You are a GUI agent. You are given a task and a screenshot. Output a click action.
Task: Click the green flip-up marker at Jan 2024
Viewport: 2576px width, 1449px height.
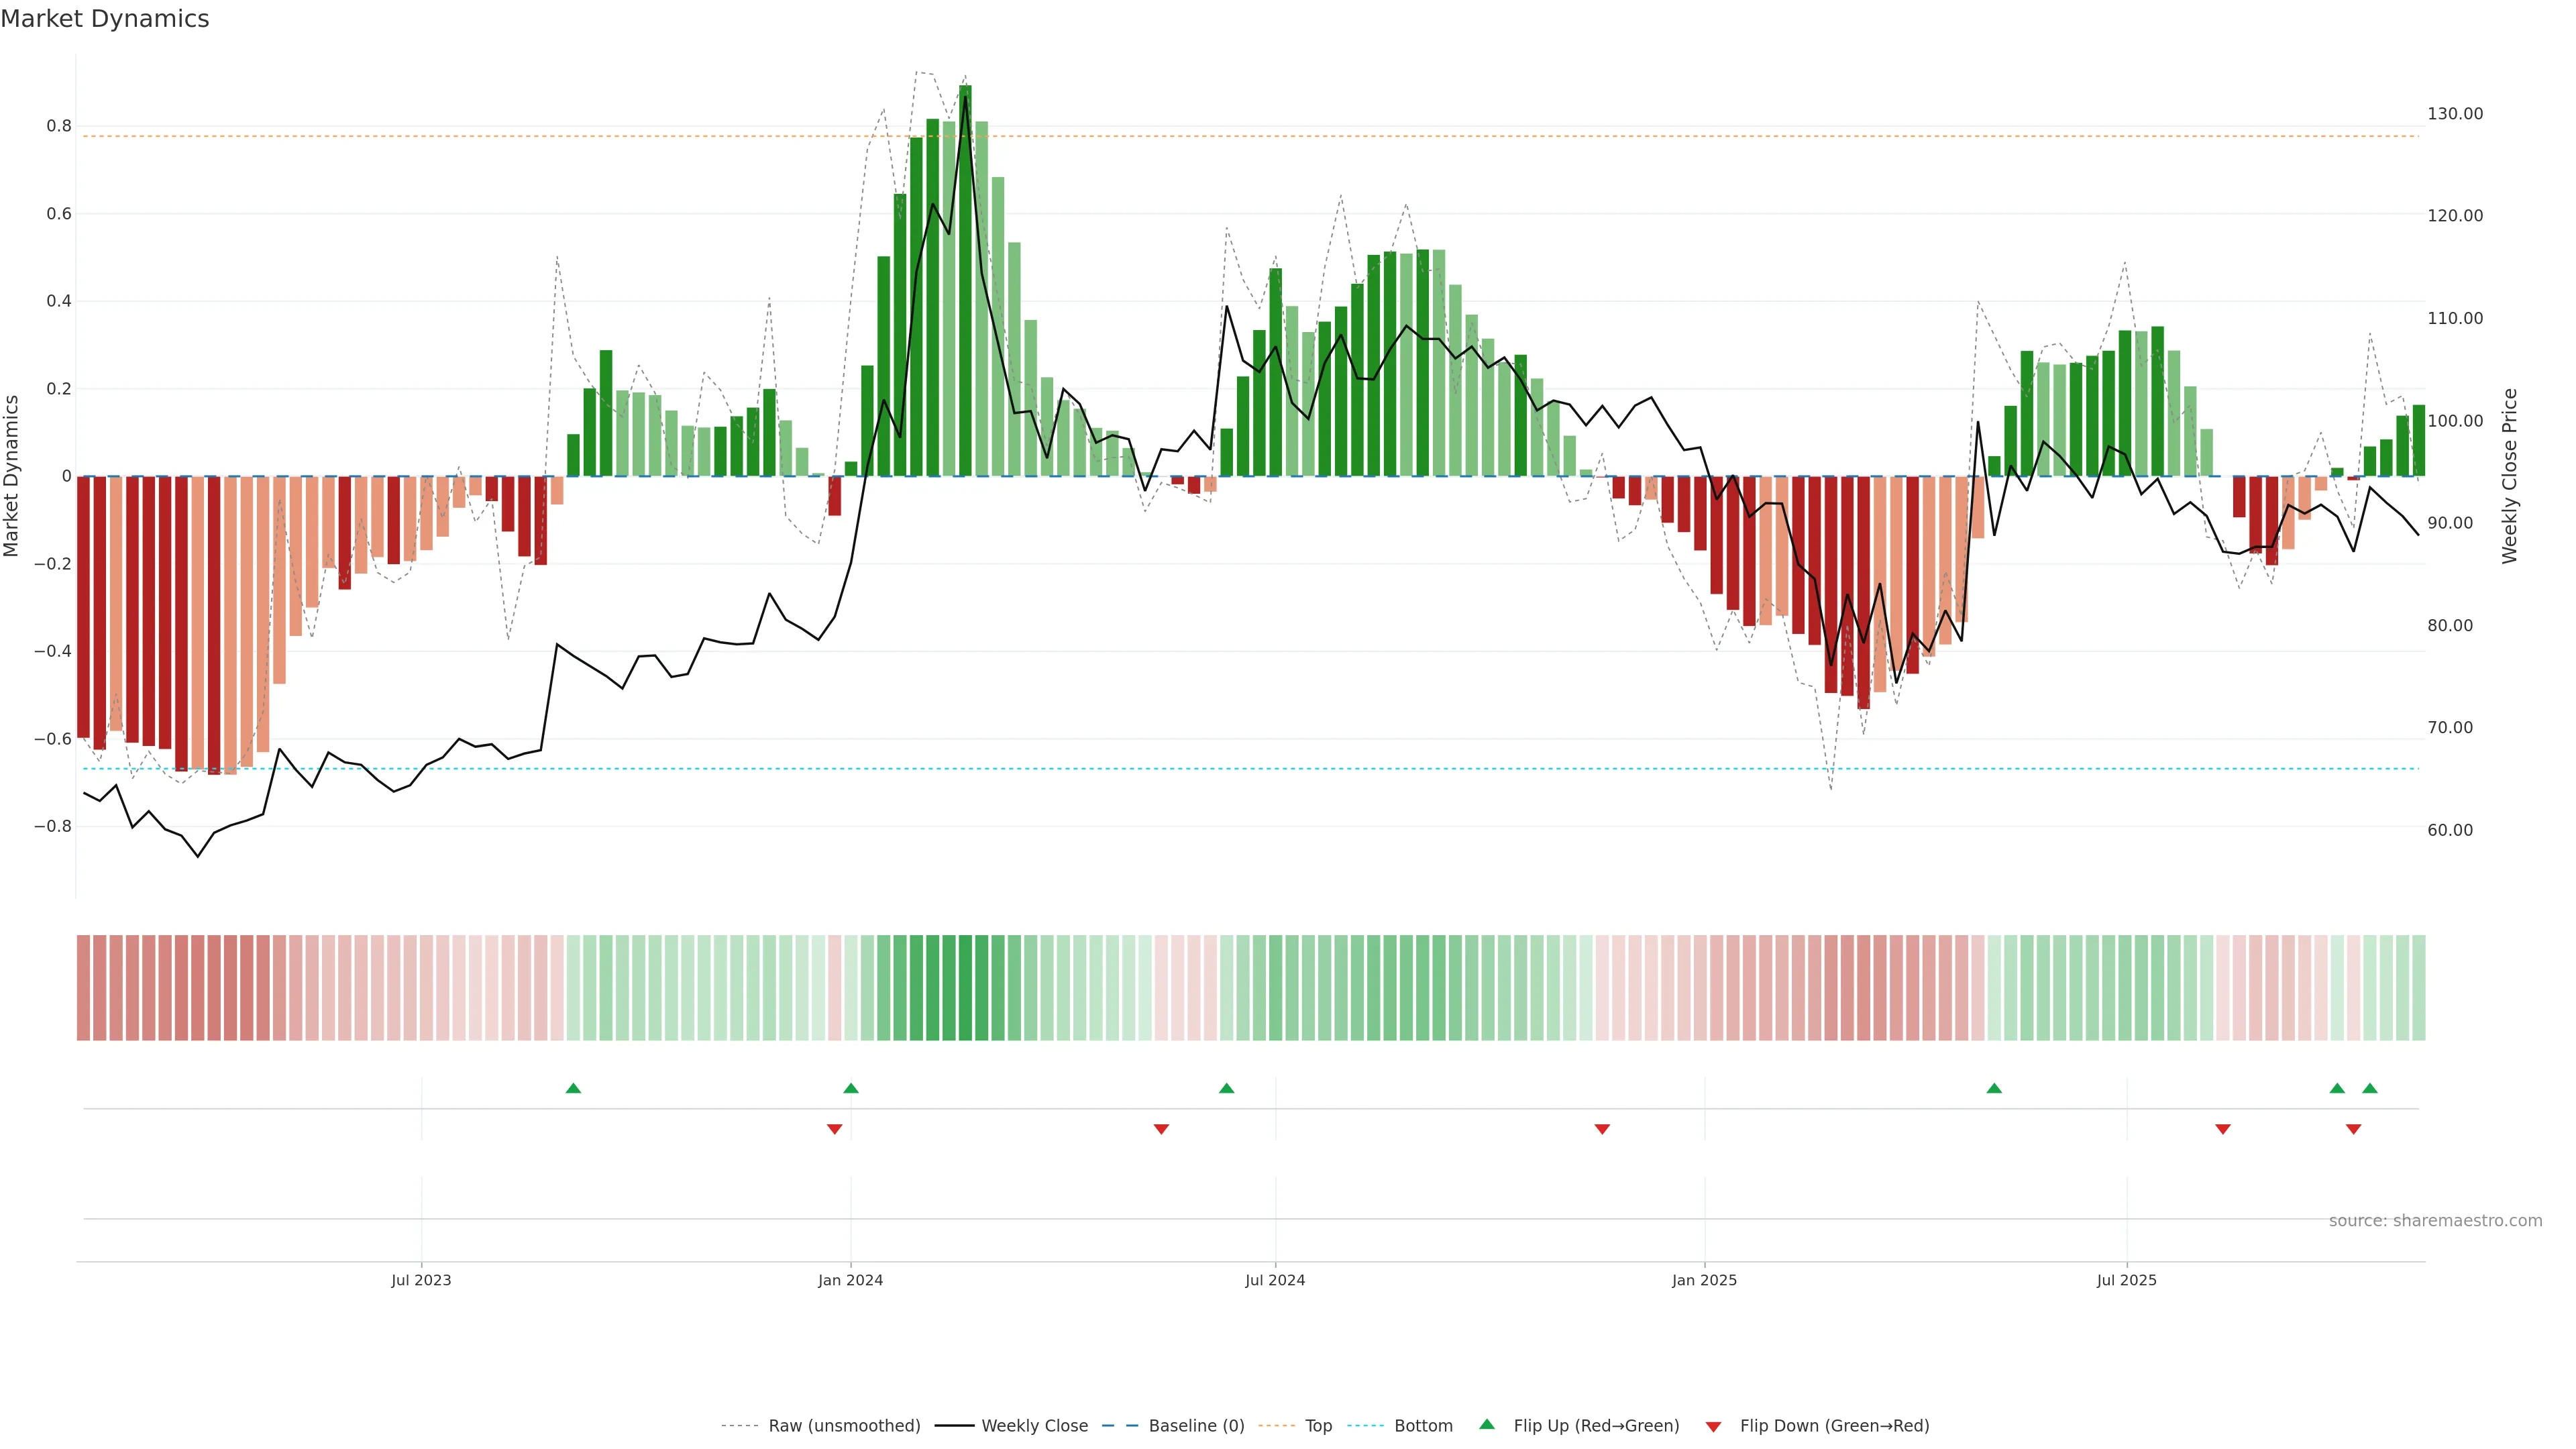point(851,1088)
